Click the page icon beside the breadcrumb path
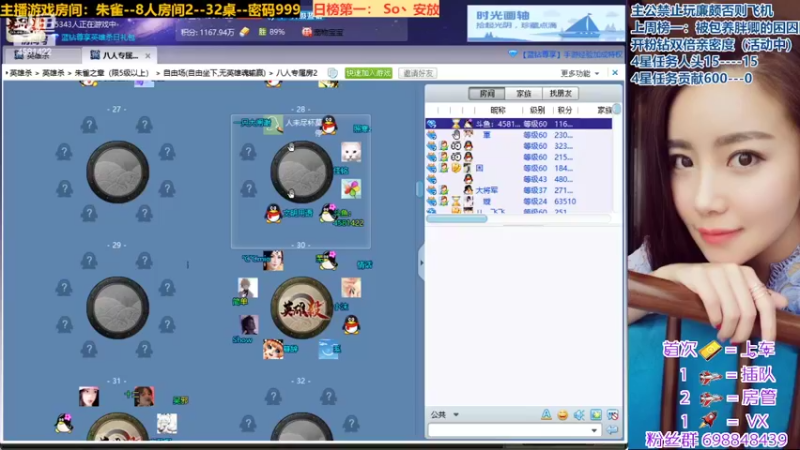This screenshot has height=450, width=800. [x=333, y=73]
